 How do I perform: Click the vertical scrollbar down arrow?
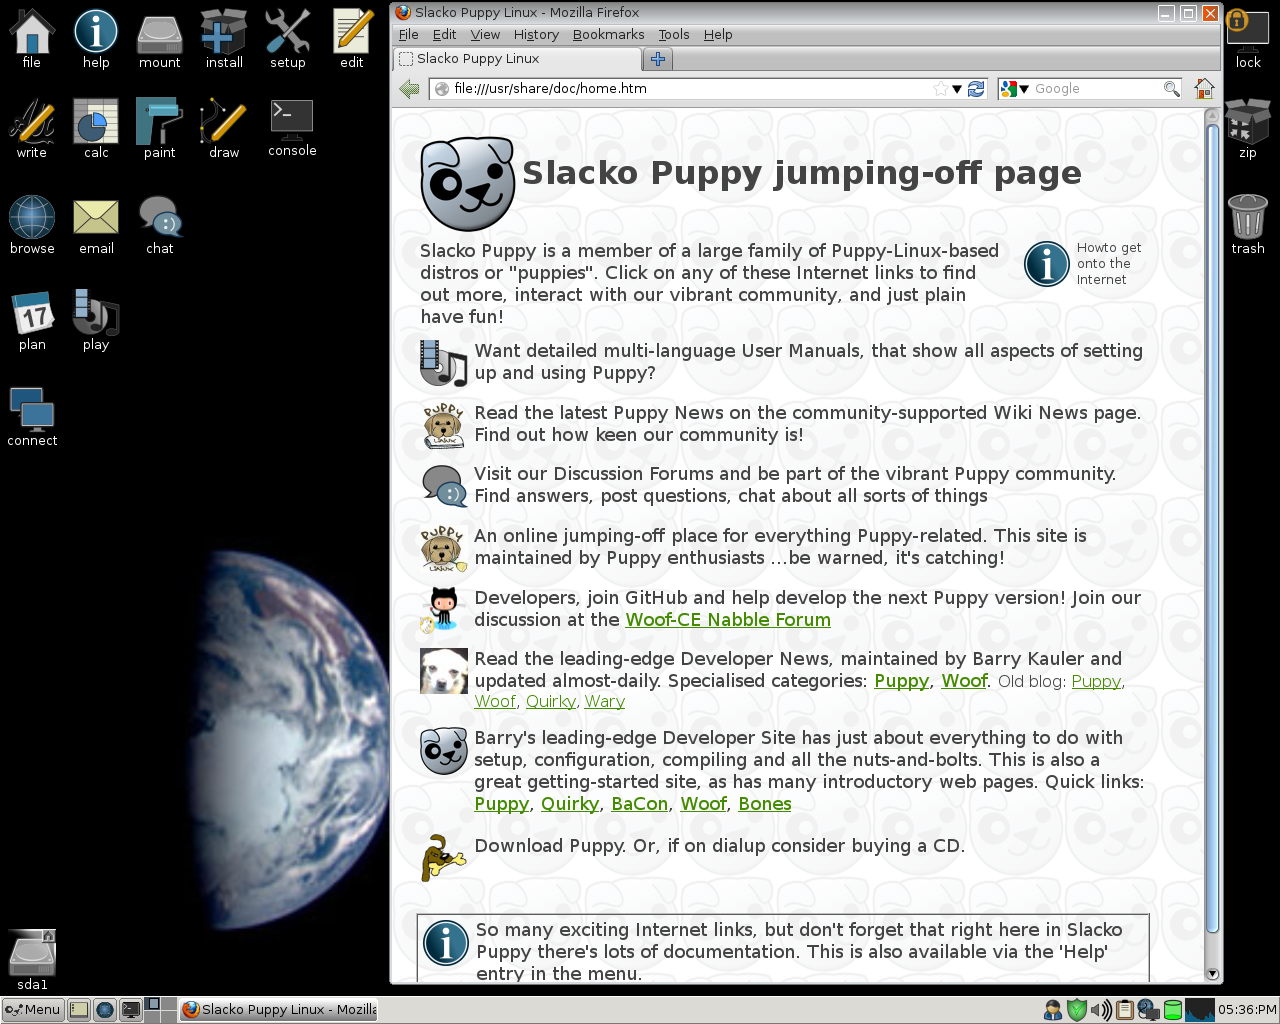(1213, 974)
